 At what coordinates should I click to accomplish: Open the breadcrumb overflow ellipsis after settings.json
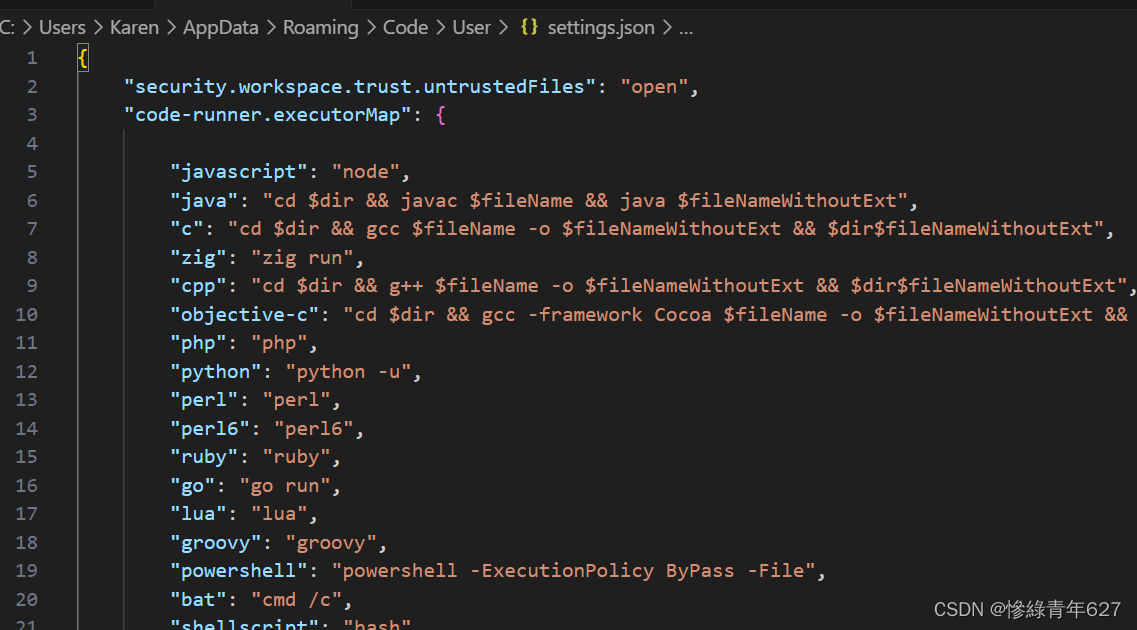pos(685,27)
